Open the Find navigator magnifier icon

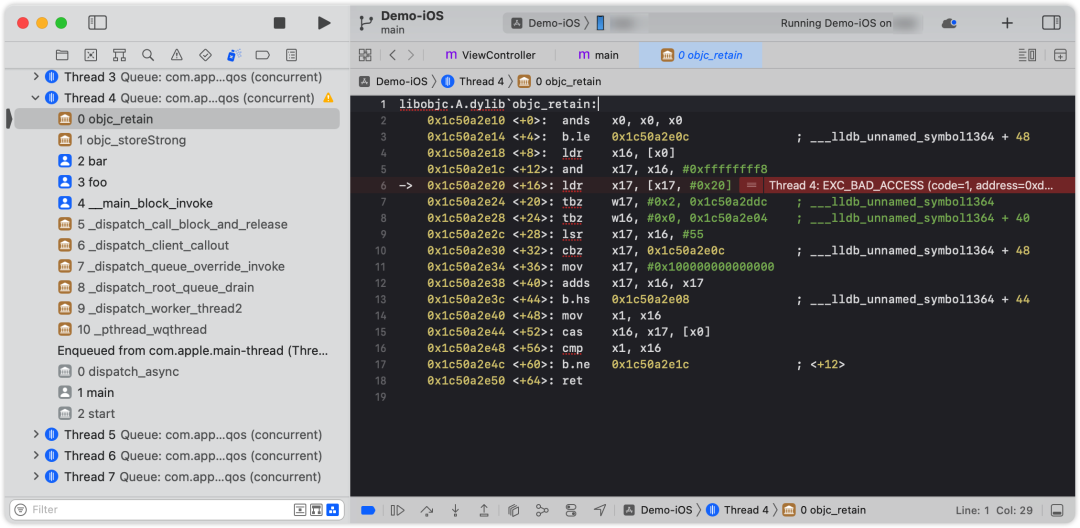tap(147, 55)
